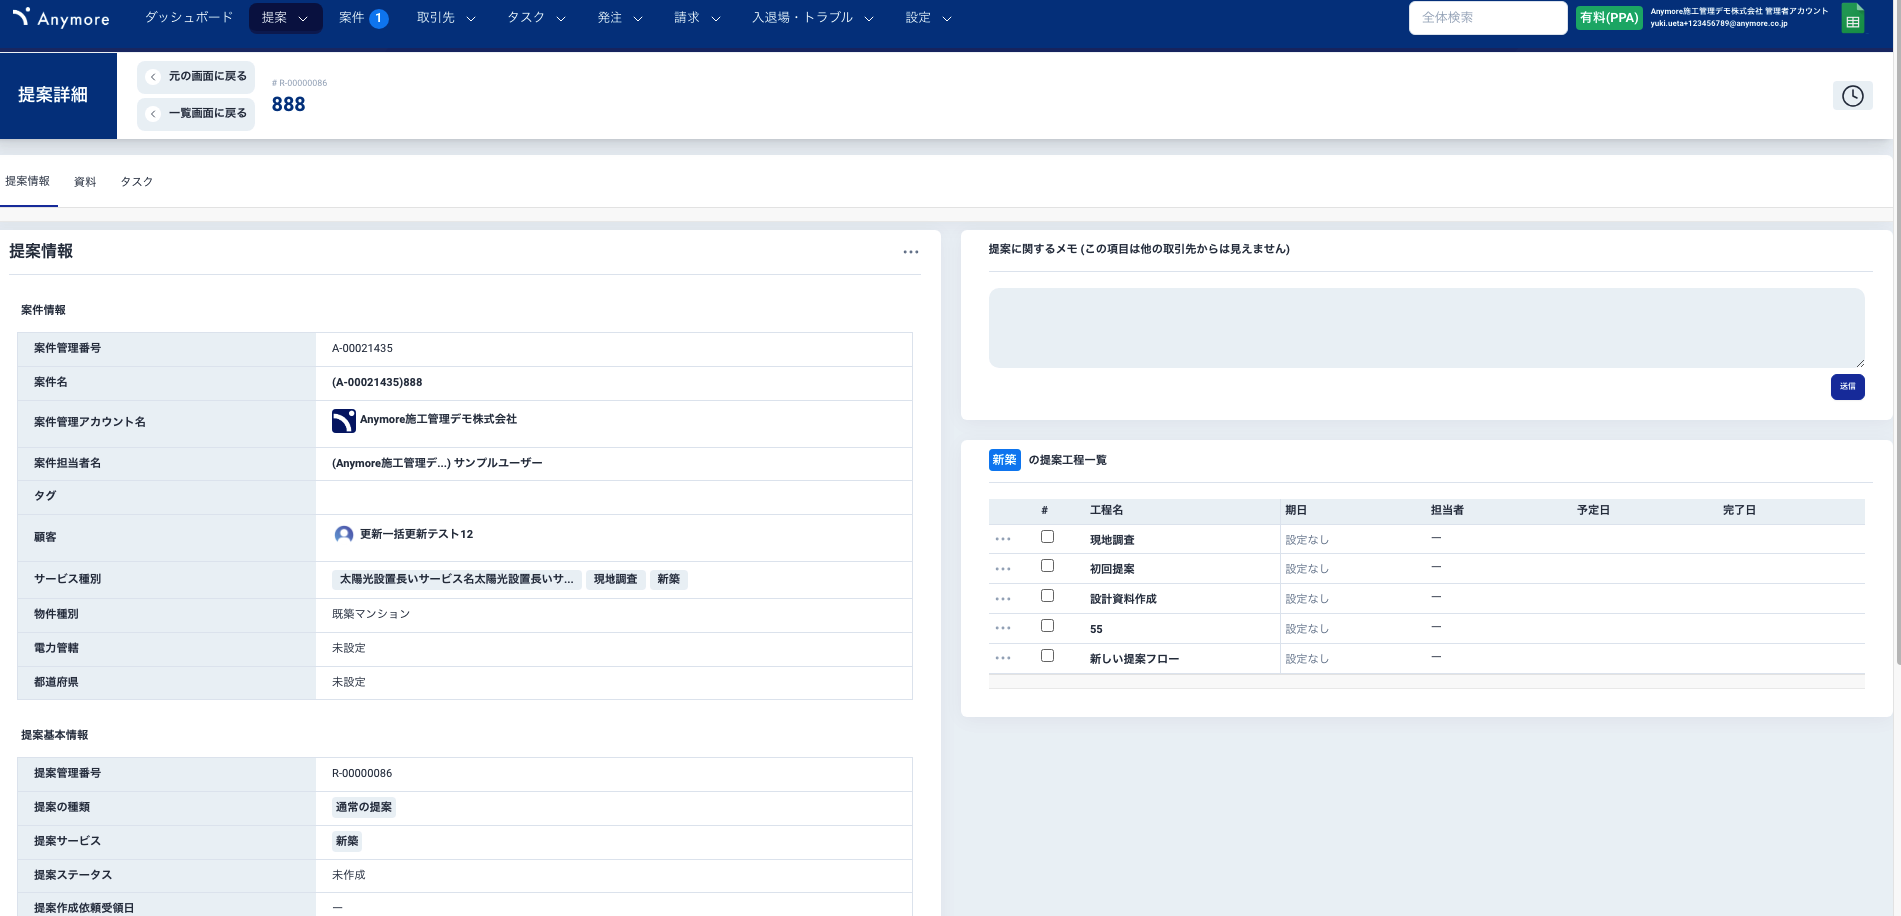Click the 既築マンション property type value

pyautogui.click(x=371, y=614)
